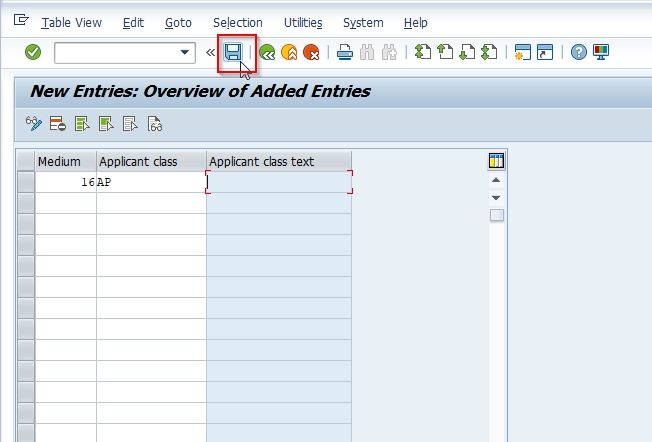Open the Table View menu
The height and width of the screenshot is (442, 652).
(72, 22)
